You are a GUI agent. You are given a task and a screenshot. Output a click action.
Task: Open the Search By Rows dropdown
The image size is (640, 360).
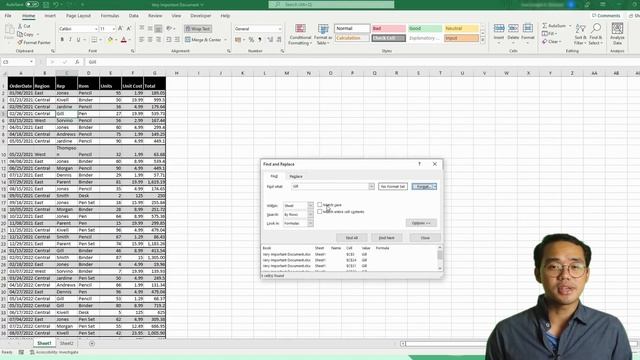310,214
